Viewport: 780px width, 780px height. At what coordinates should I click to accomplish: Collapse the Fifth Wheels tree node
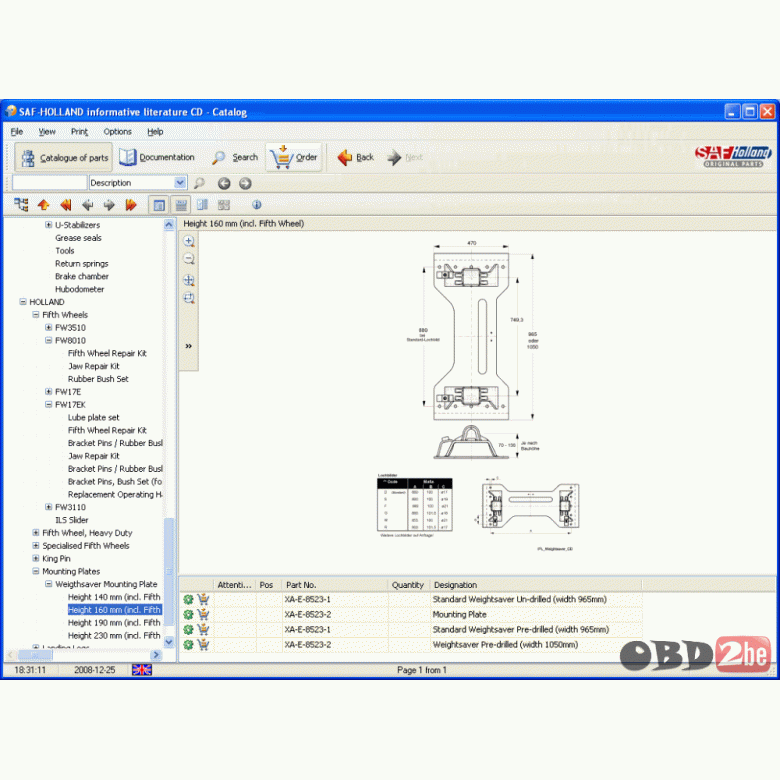(35, 315)
